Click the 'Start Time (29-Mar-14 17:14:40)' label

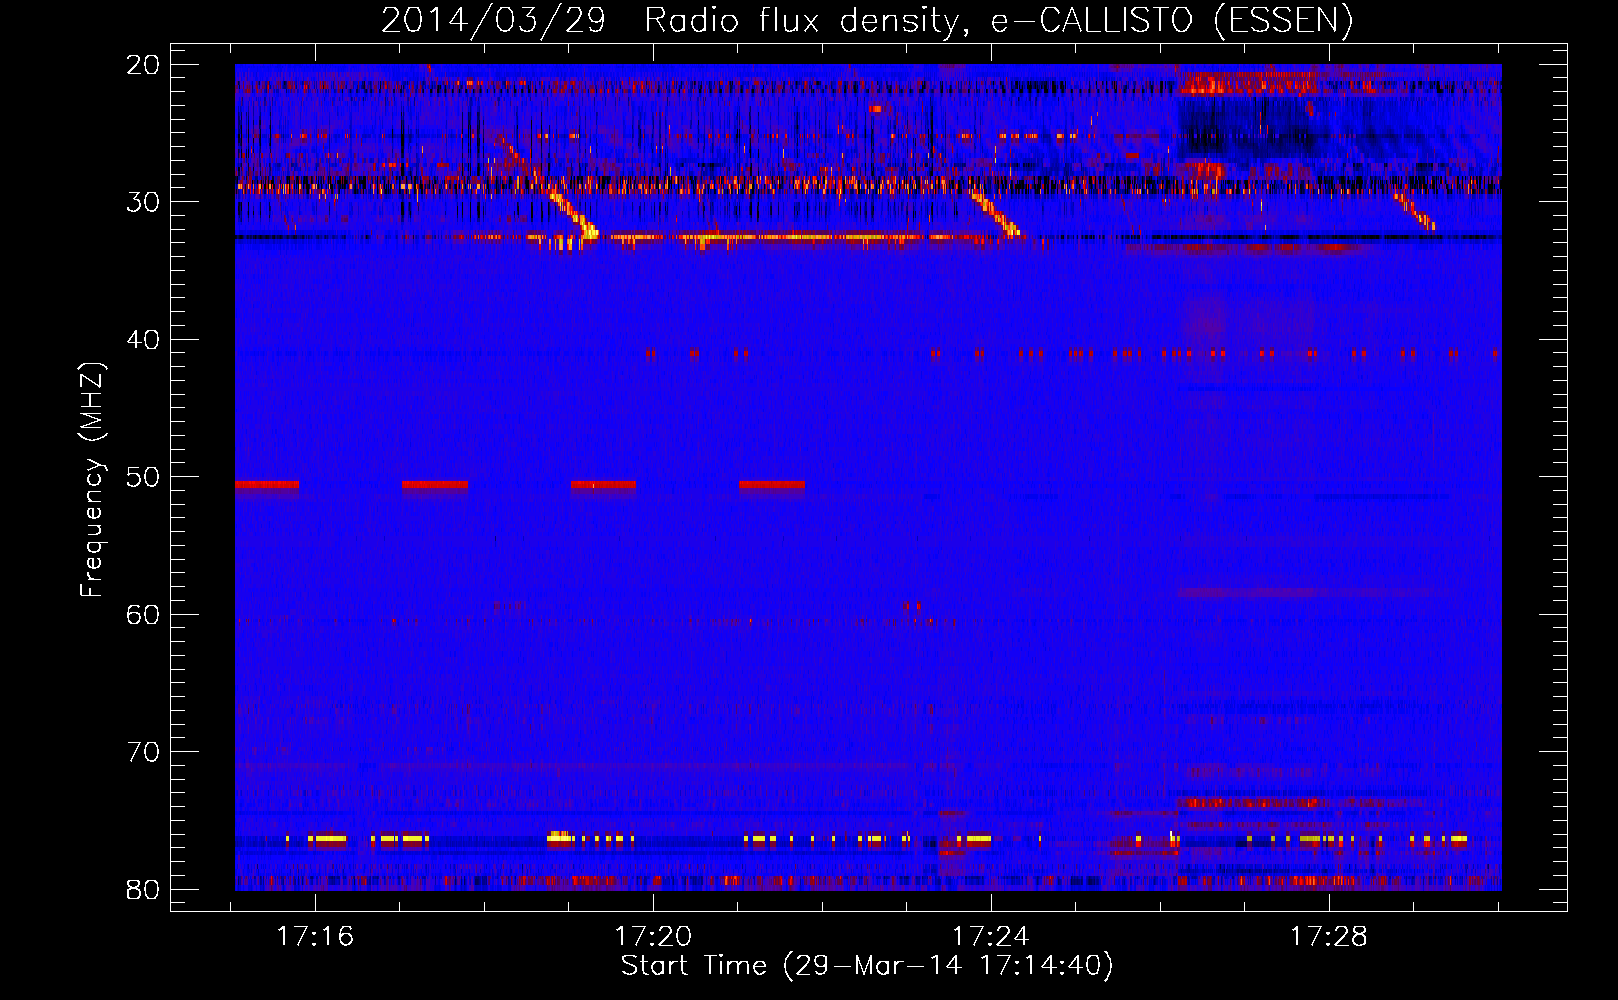coord(867,966)
